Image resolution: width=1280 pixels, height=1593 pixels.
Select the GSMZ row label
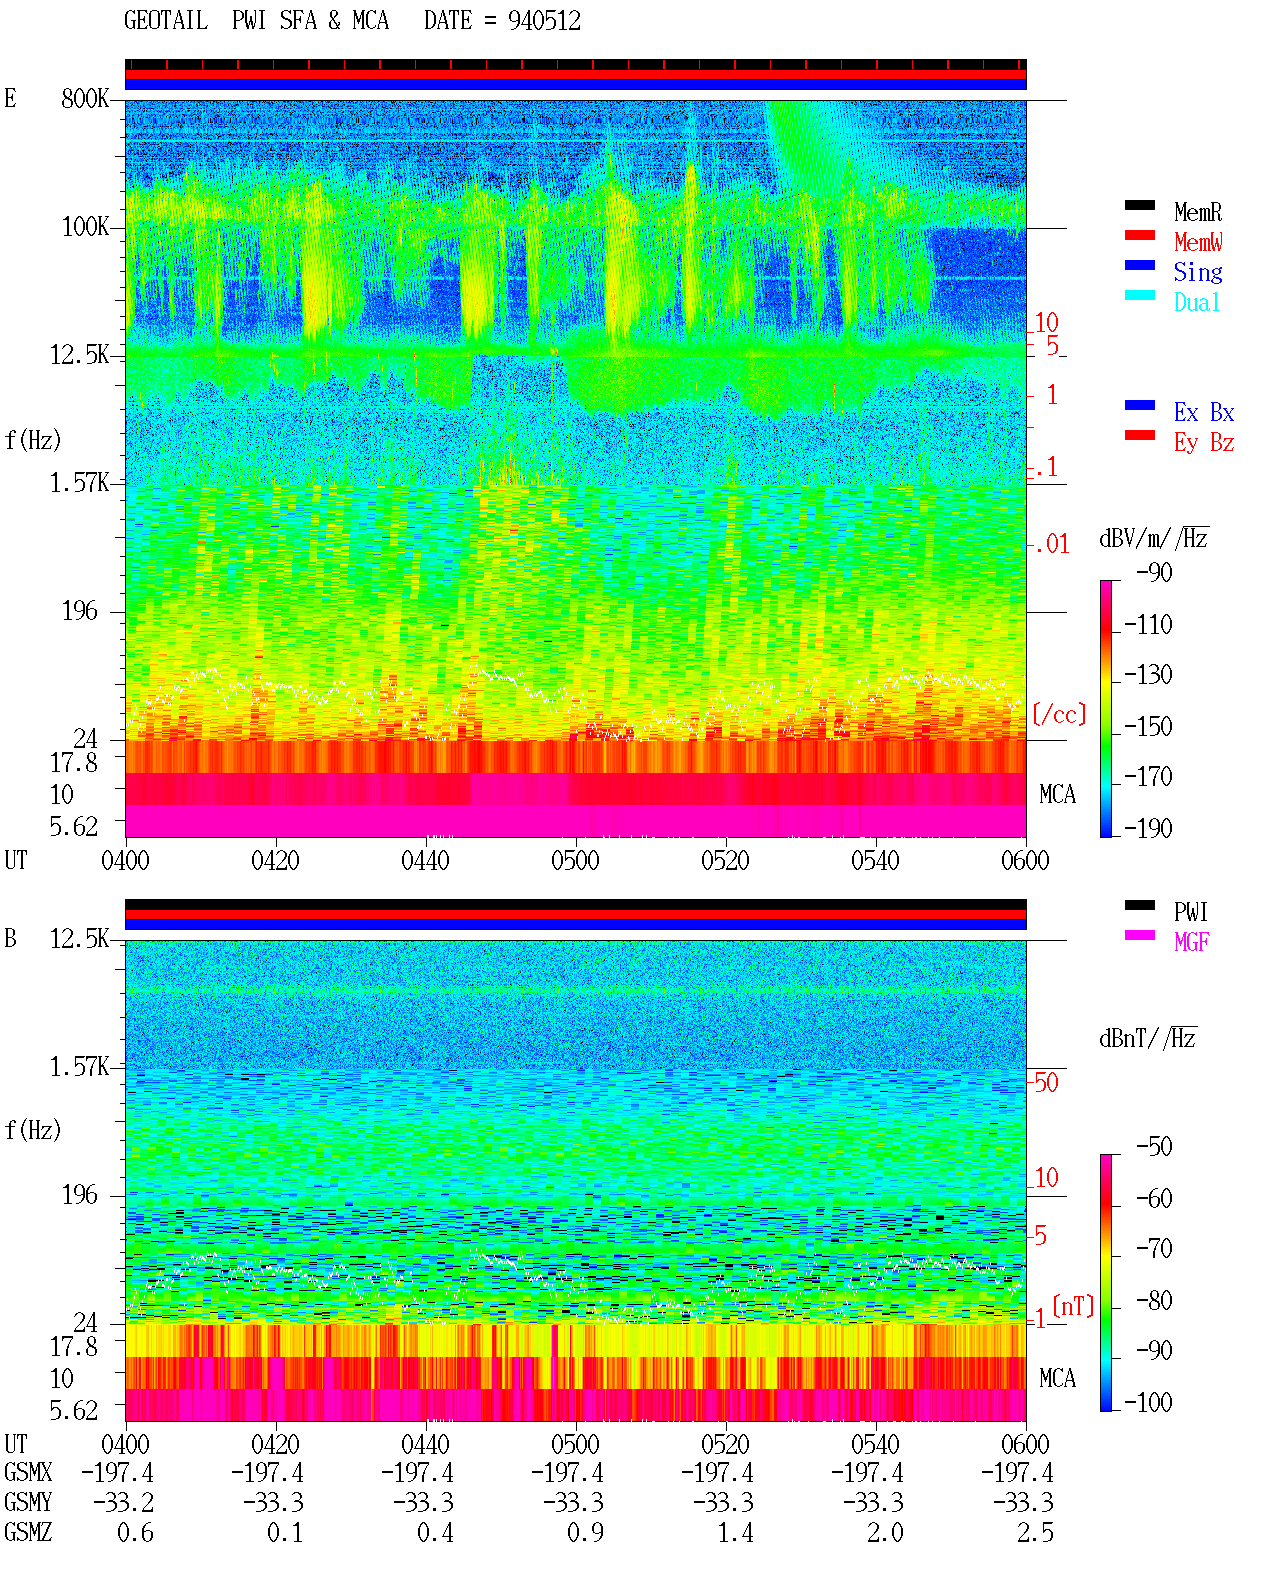28,1533
